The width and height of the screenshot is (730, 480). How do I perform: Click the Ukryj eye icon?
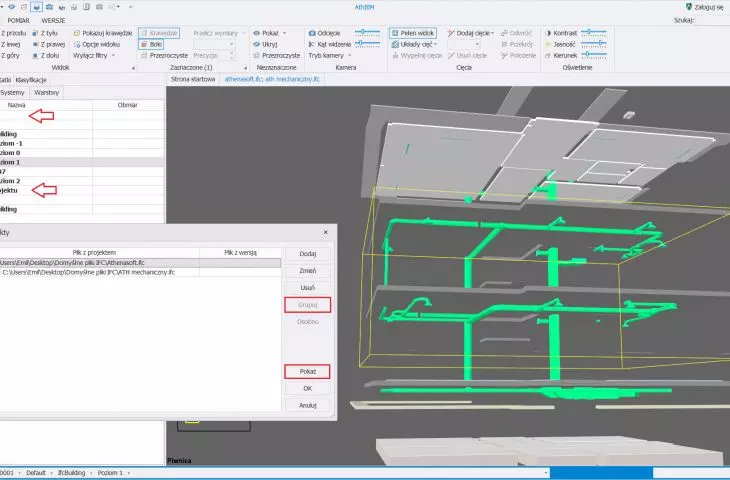pyautogui.click(x=257, y=44)
